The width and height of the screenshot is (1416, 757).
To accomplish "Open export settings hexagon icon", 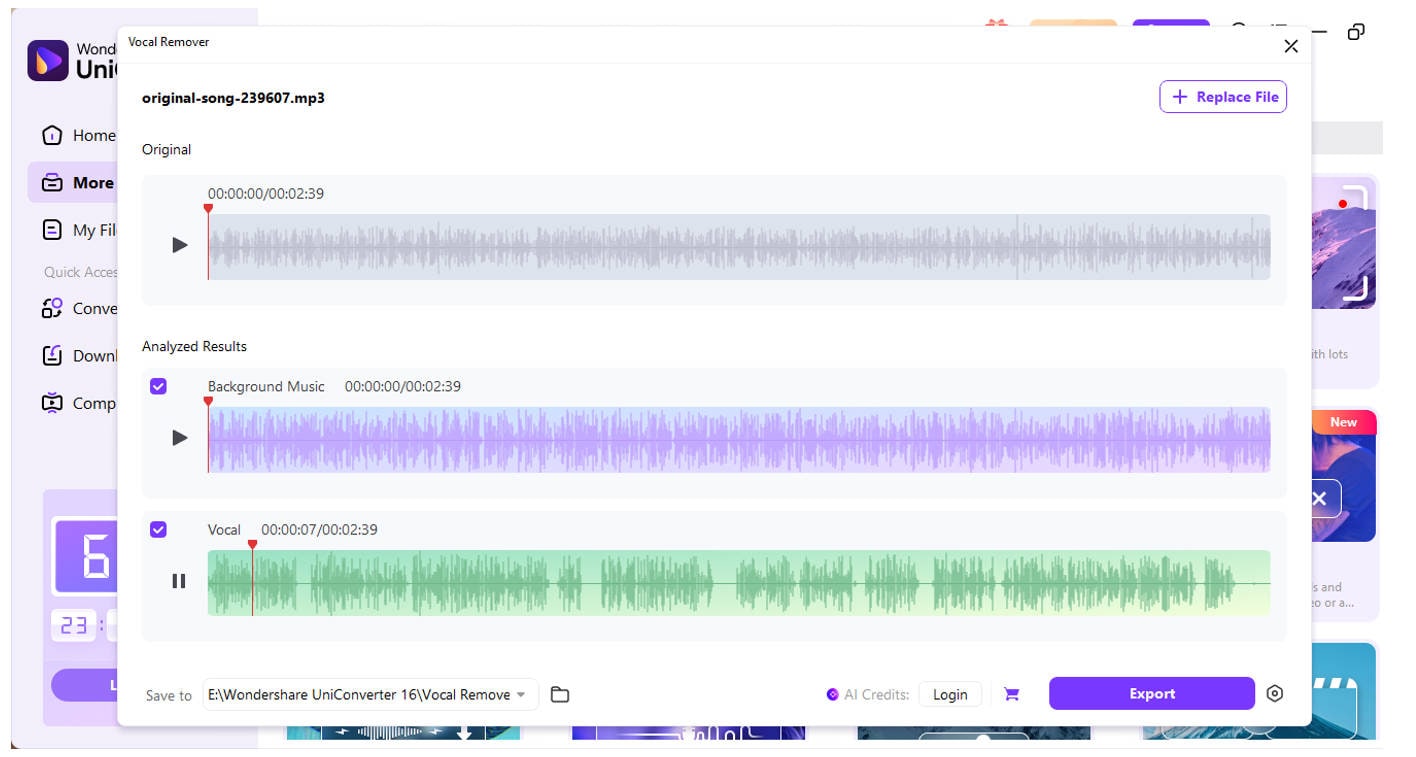I will pos(1274,693).
